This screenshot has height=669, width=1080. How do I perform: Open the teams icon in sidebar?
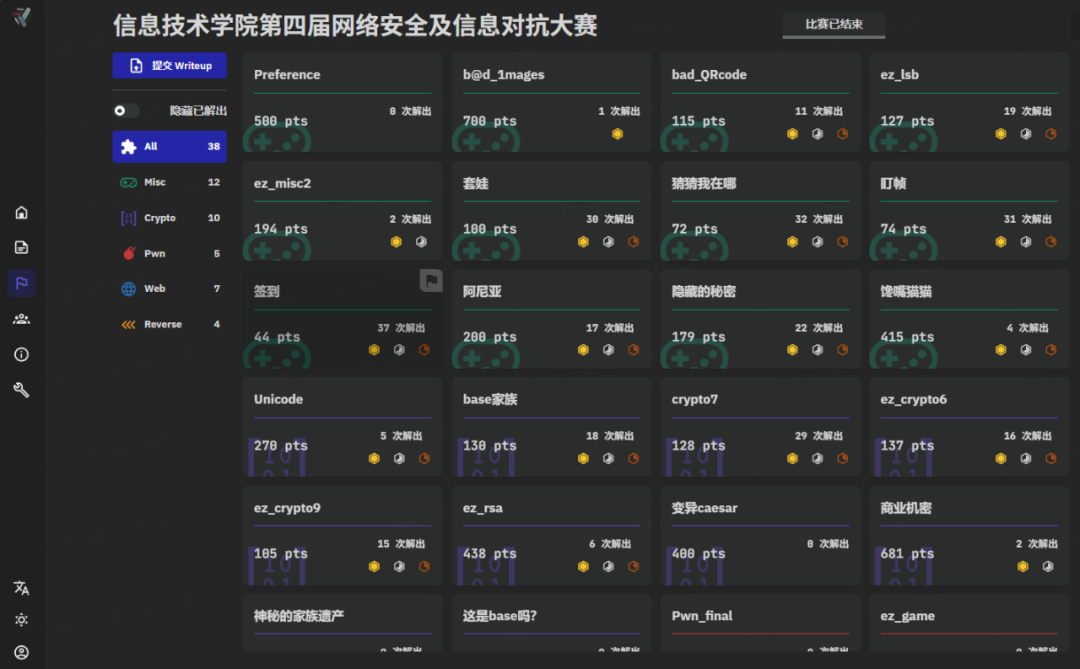point(21,319)
